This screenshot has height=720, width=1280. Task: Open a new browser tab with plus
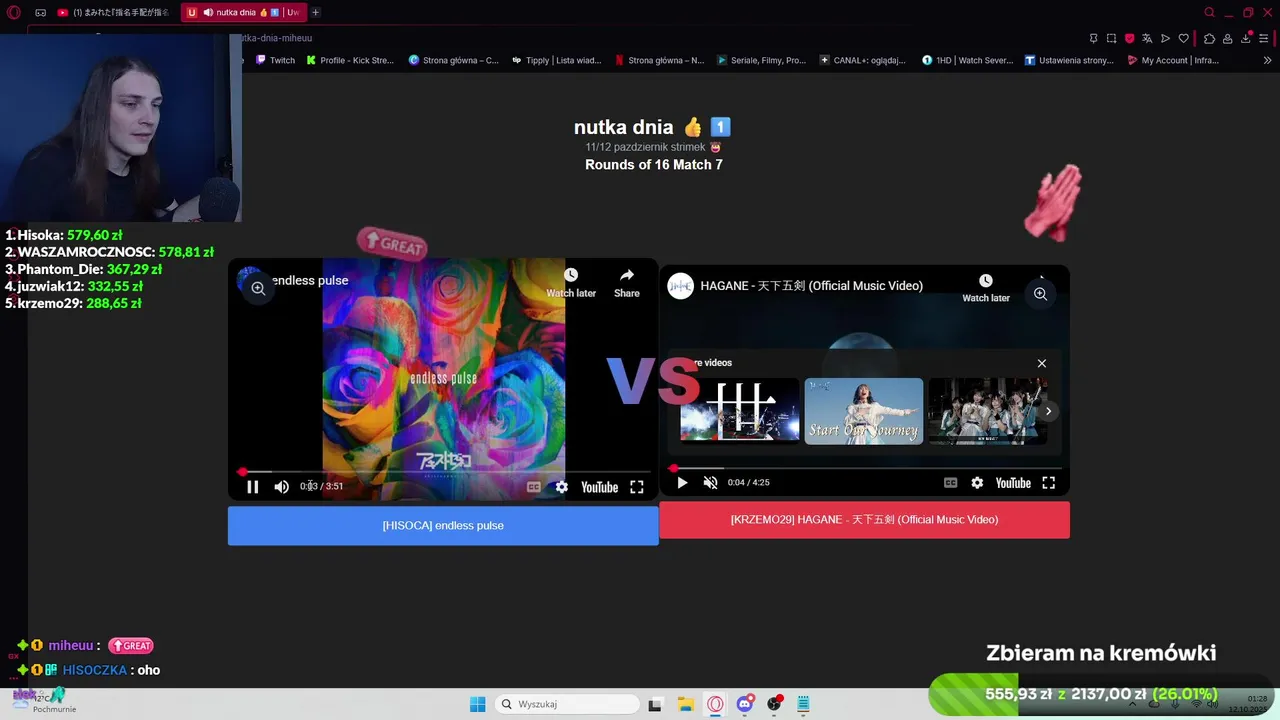point(315,12)
